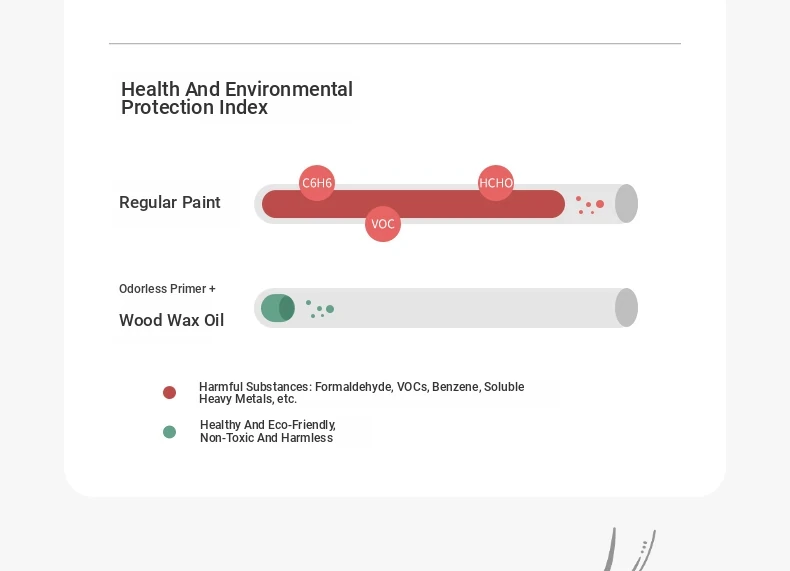Click the Wood Wax Oil label

(x=171, y=321)
